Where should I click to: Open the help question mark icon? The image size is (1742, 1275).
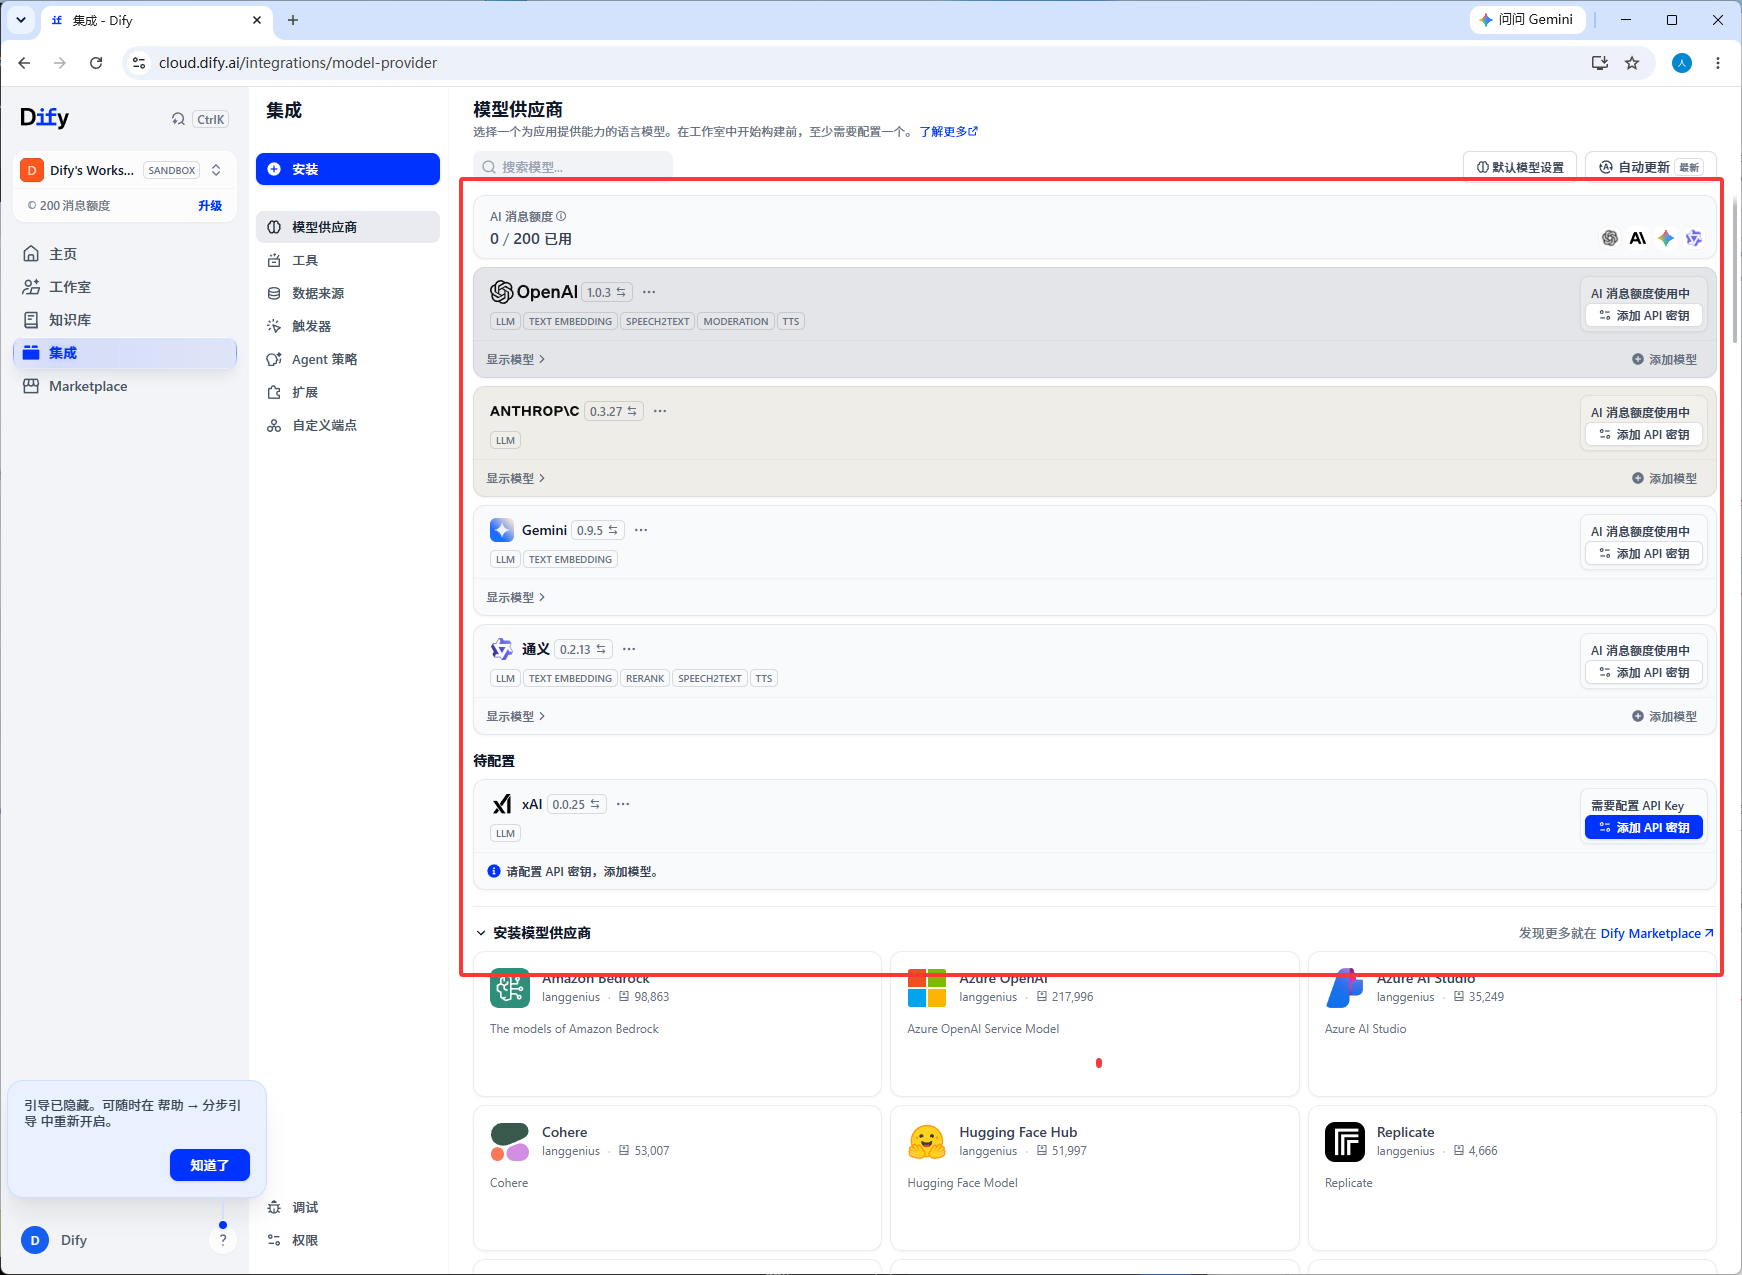click(x=223, y=1240)
